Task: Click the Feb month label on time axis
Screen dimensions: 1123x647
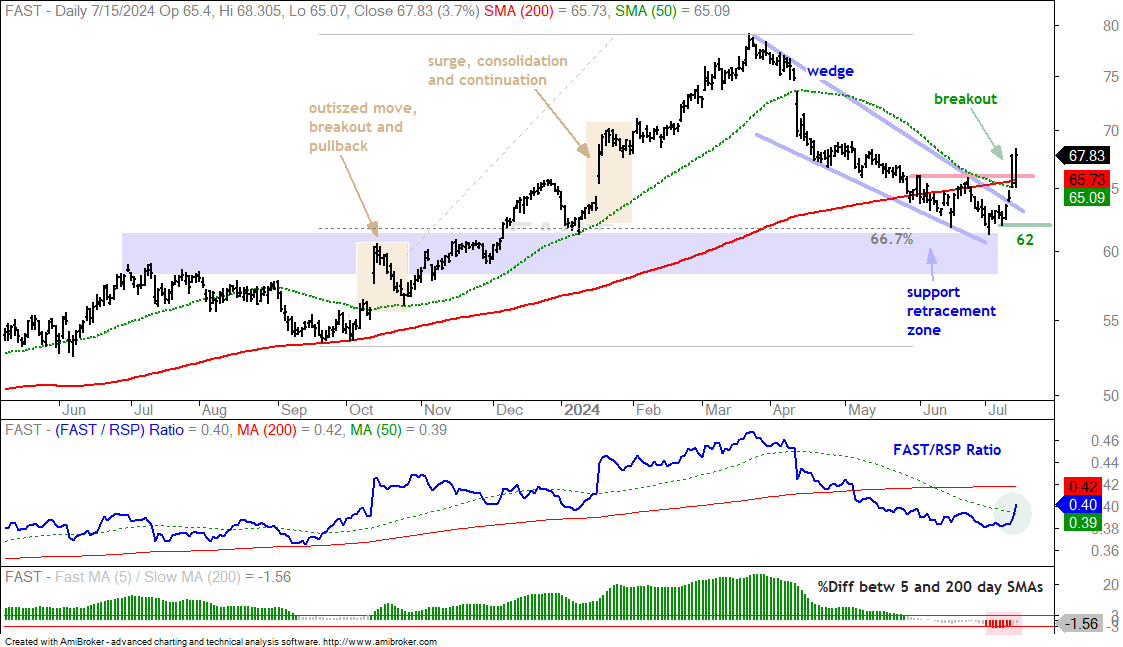Action: [648, 410]
